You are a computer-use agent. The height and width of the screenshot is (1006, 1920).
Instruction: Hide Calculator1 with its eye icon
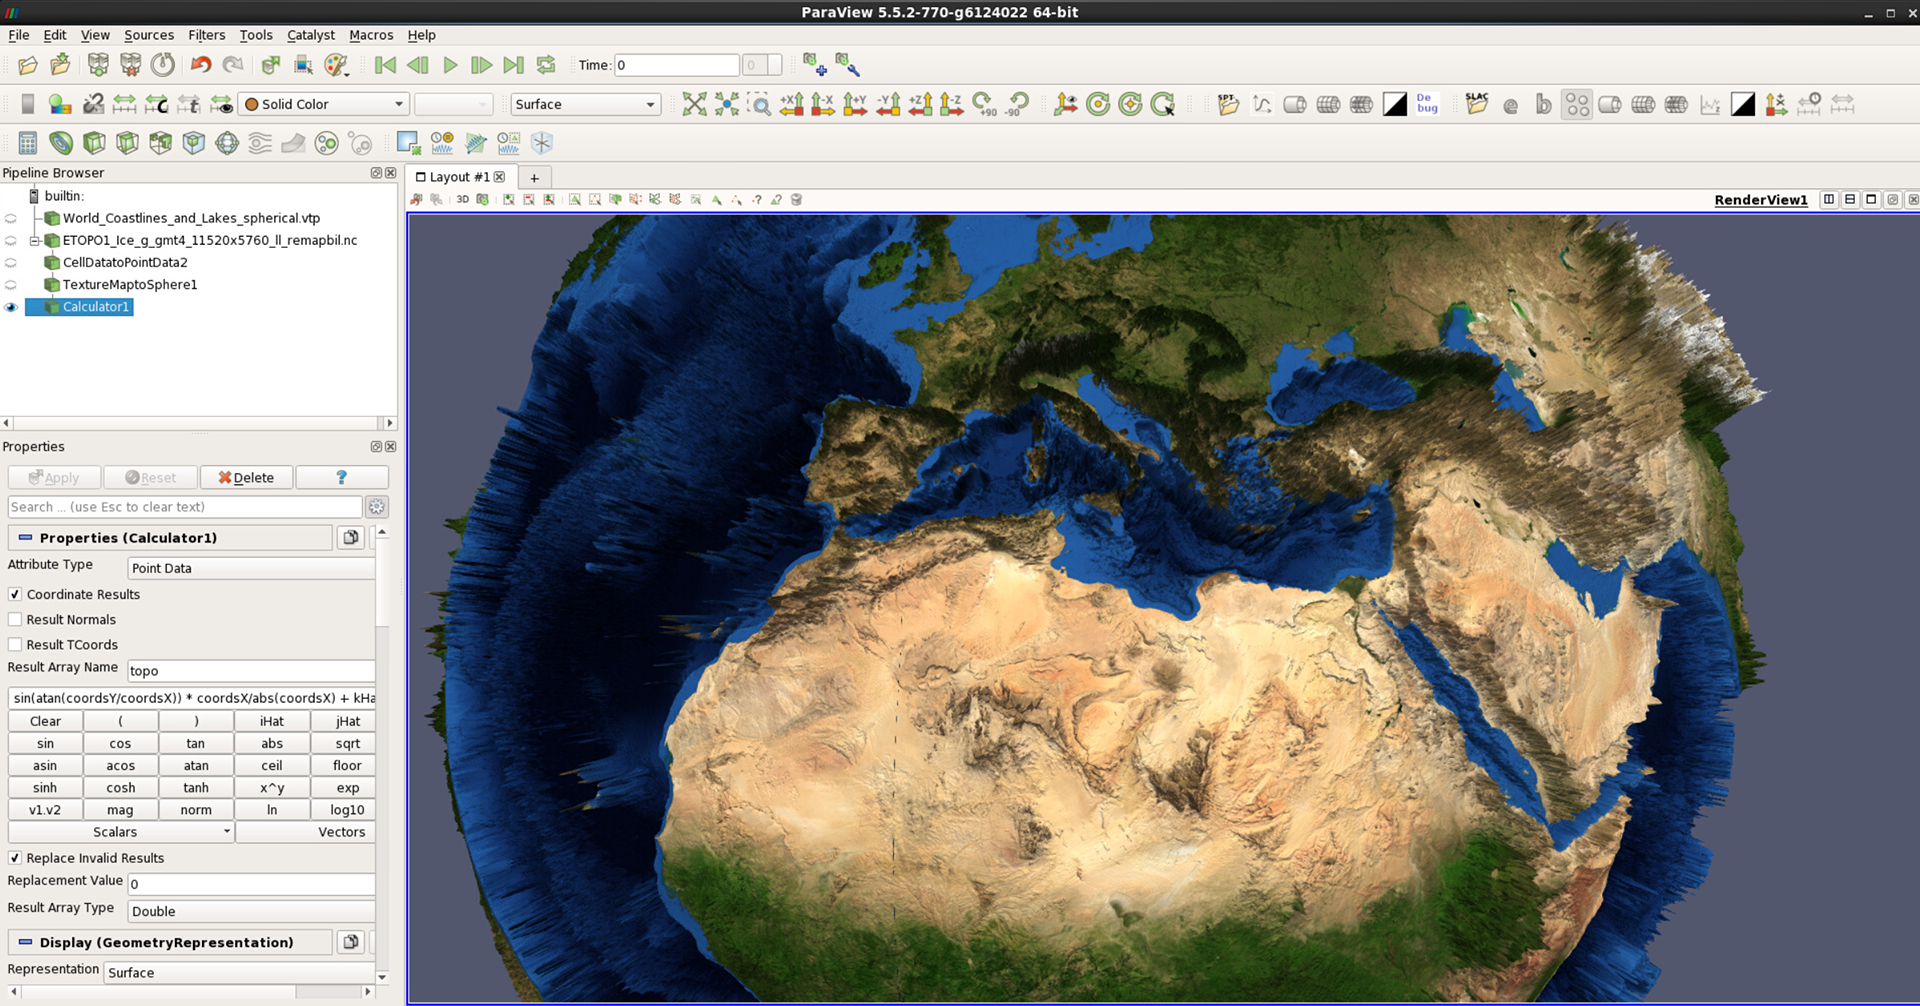point(11,307)
